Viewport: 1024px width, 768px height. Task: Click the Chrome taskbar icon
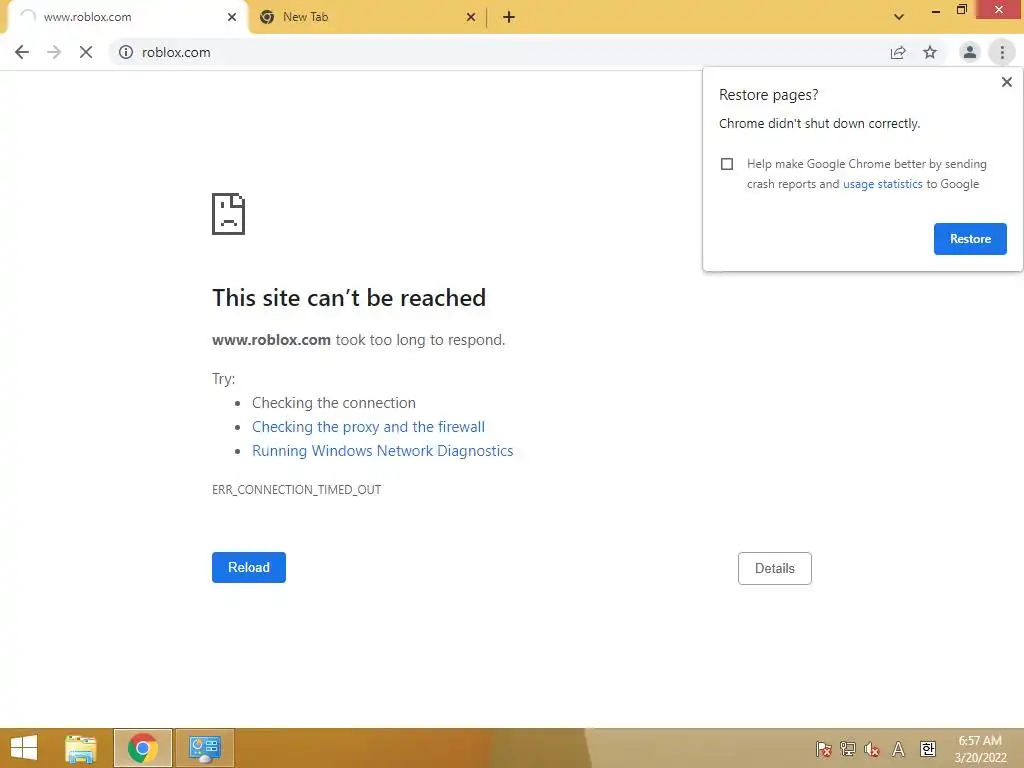(142, 748)
